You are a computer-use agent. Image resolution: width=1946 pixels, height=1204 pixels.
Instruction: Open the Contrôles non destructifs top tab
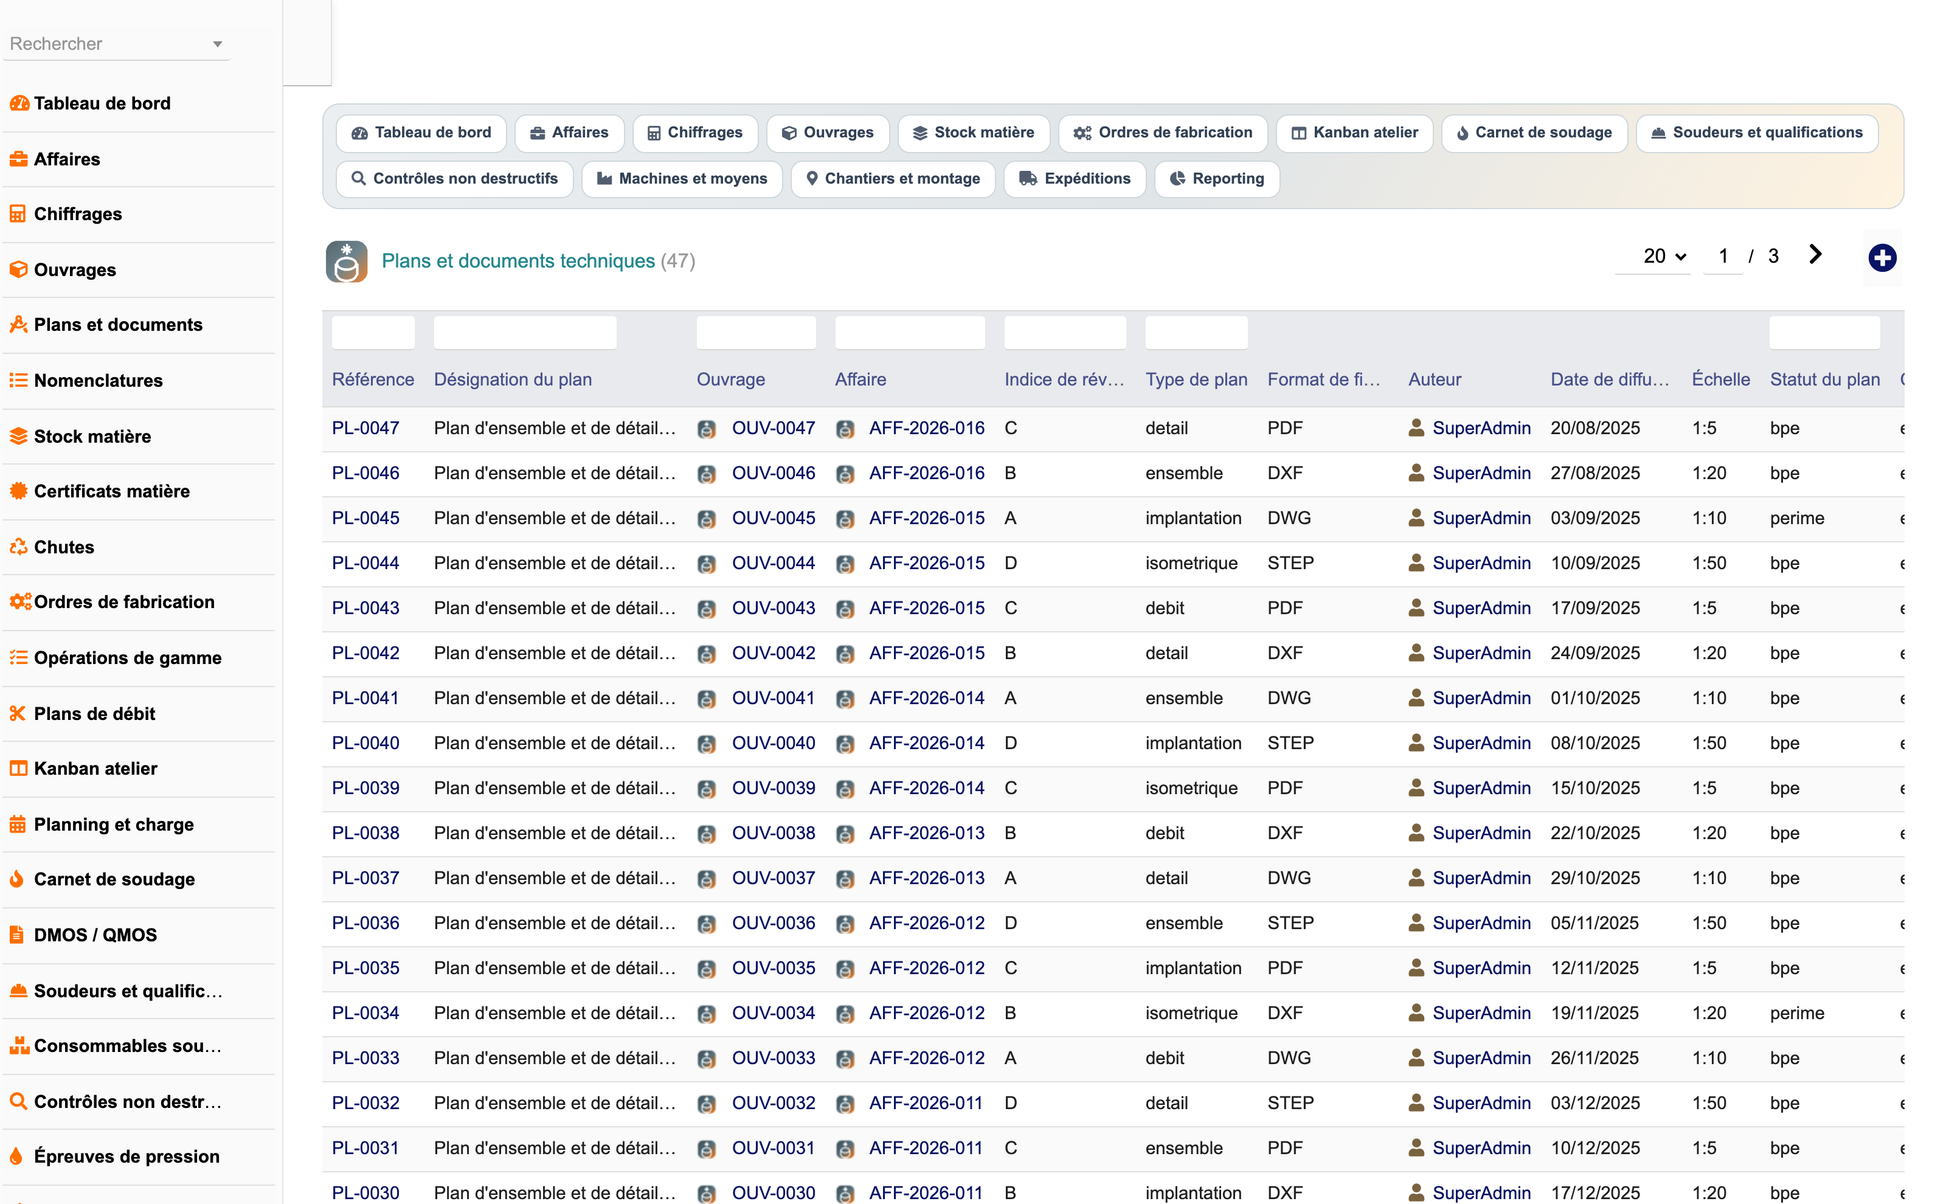point(455,179)
